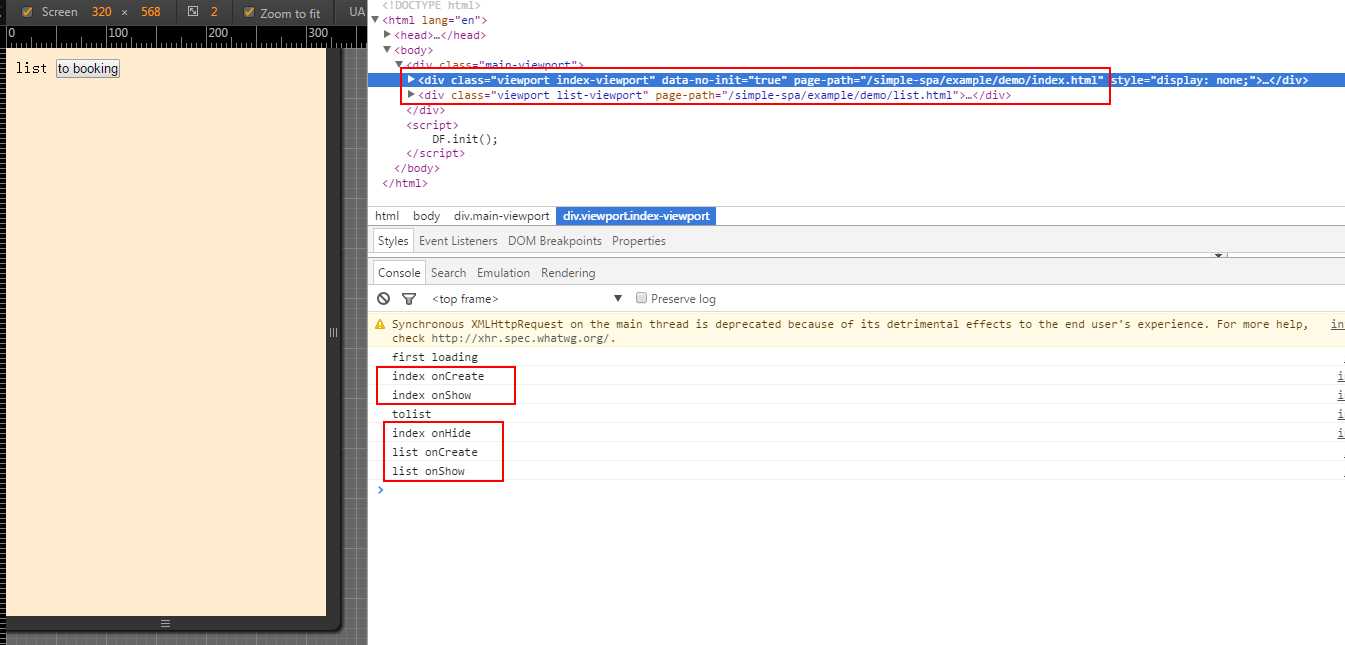Select the body breadcrumb

click(x=427, y=216)
